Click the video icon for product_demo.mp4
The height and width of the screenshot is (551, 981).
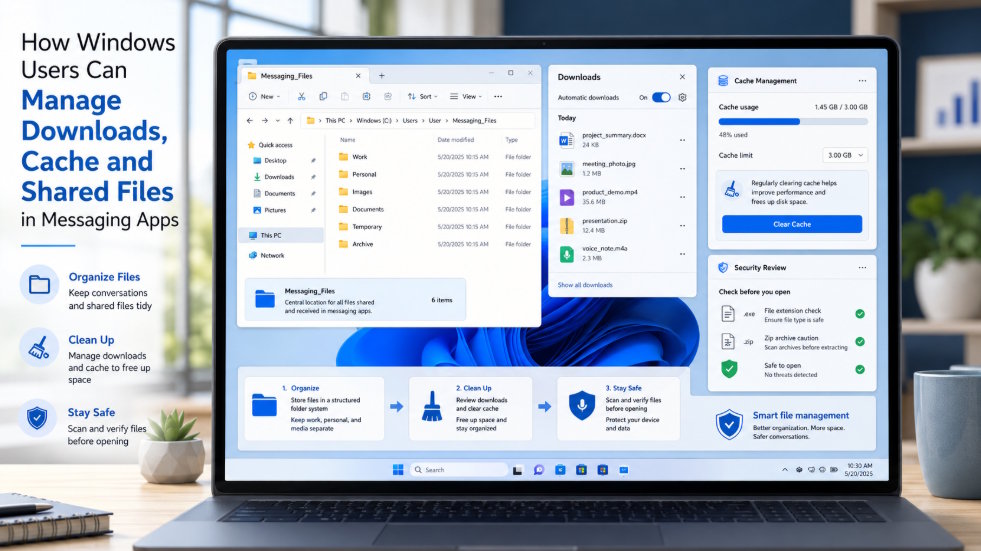pos(566,198)
